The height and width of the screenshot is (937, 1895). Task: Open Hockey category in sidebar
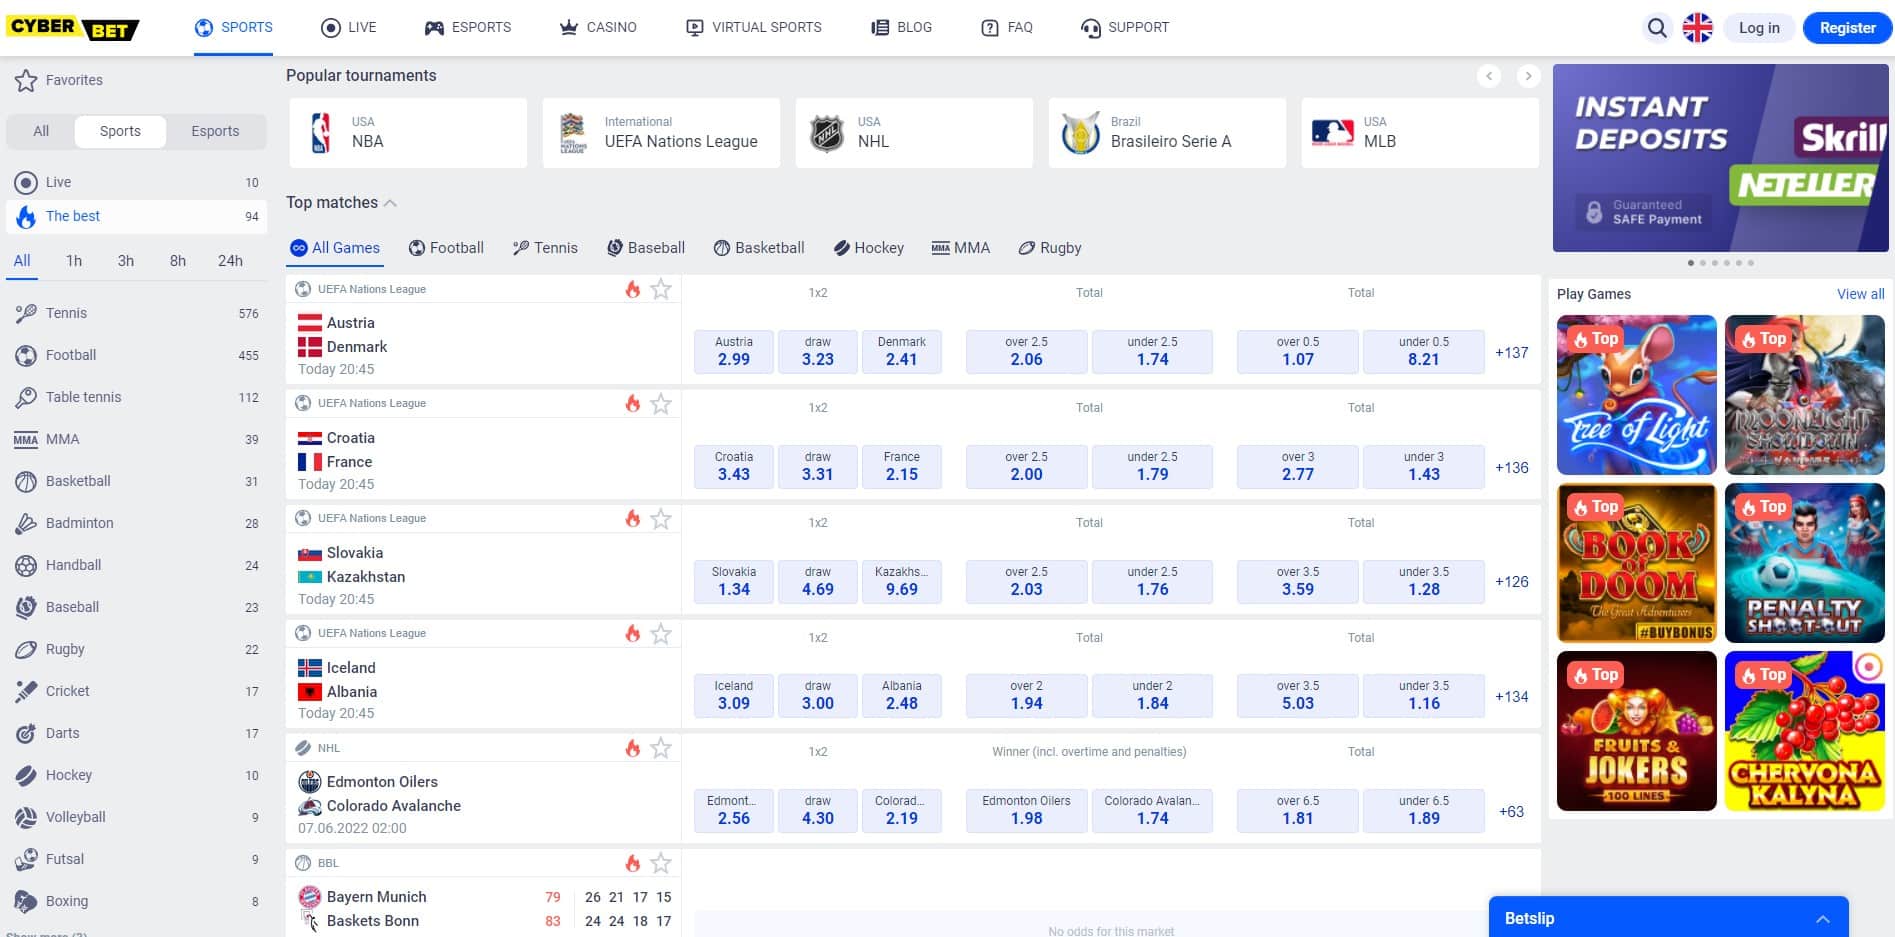(137, 775)
